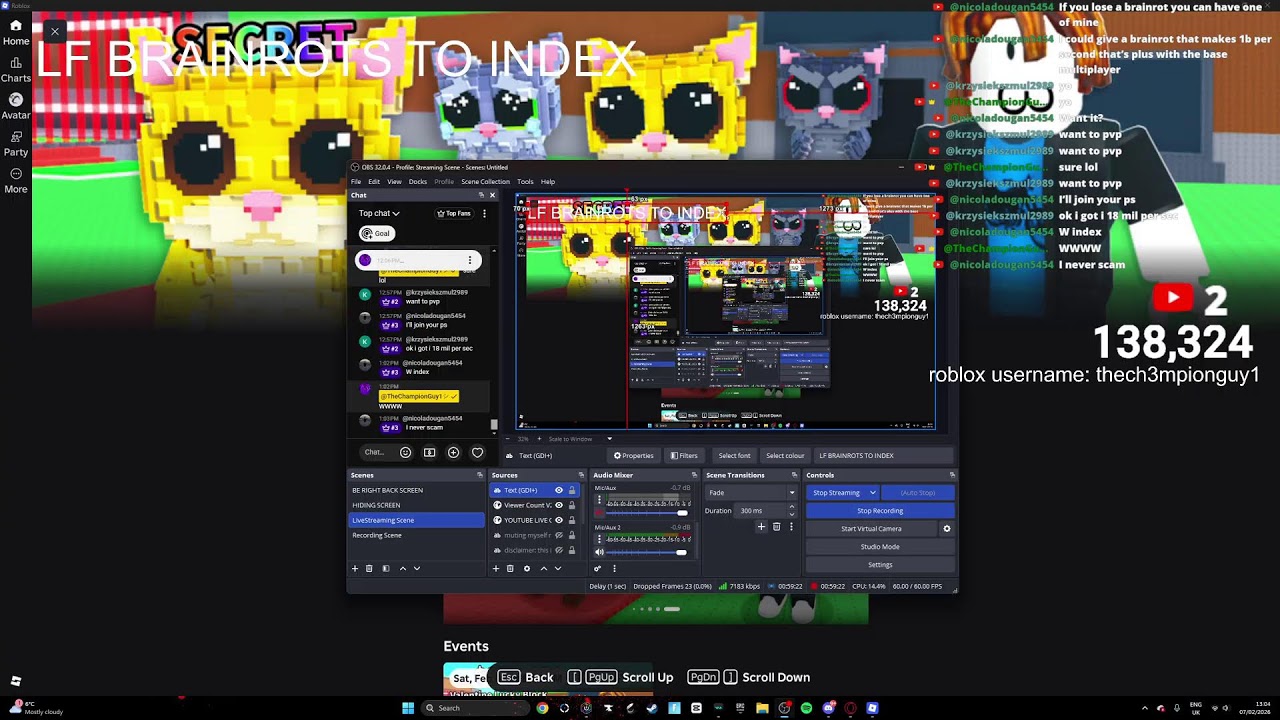This screenshot has width=1280, height=720.
Task: Open virtual camera settings gear
Action: (x=947, y=528)
